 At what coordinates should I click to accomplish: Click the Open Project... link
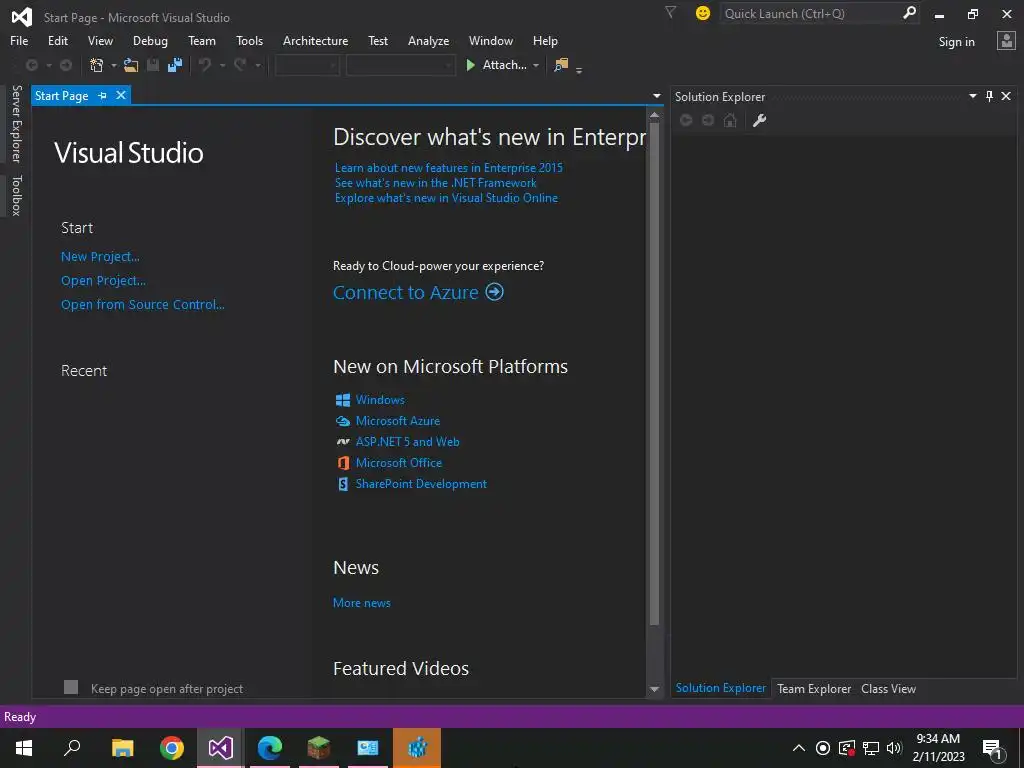(x=103, y=281)
